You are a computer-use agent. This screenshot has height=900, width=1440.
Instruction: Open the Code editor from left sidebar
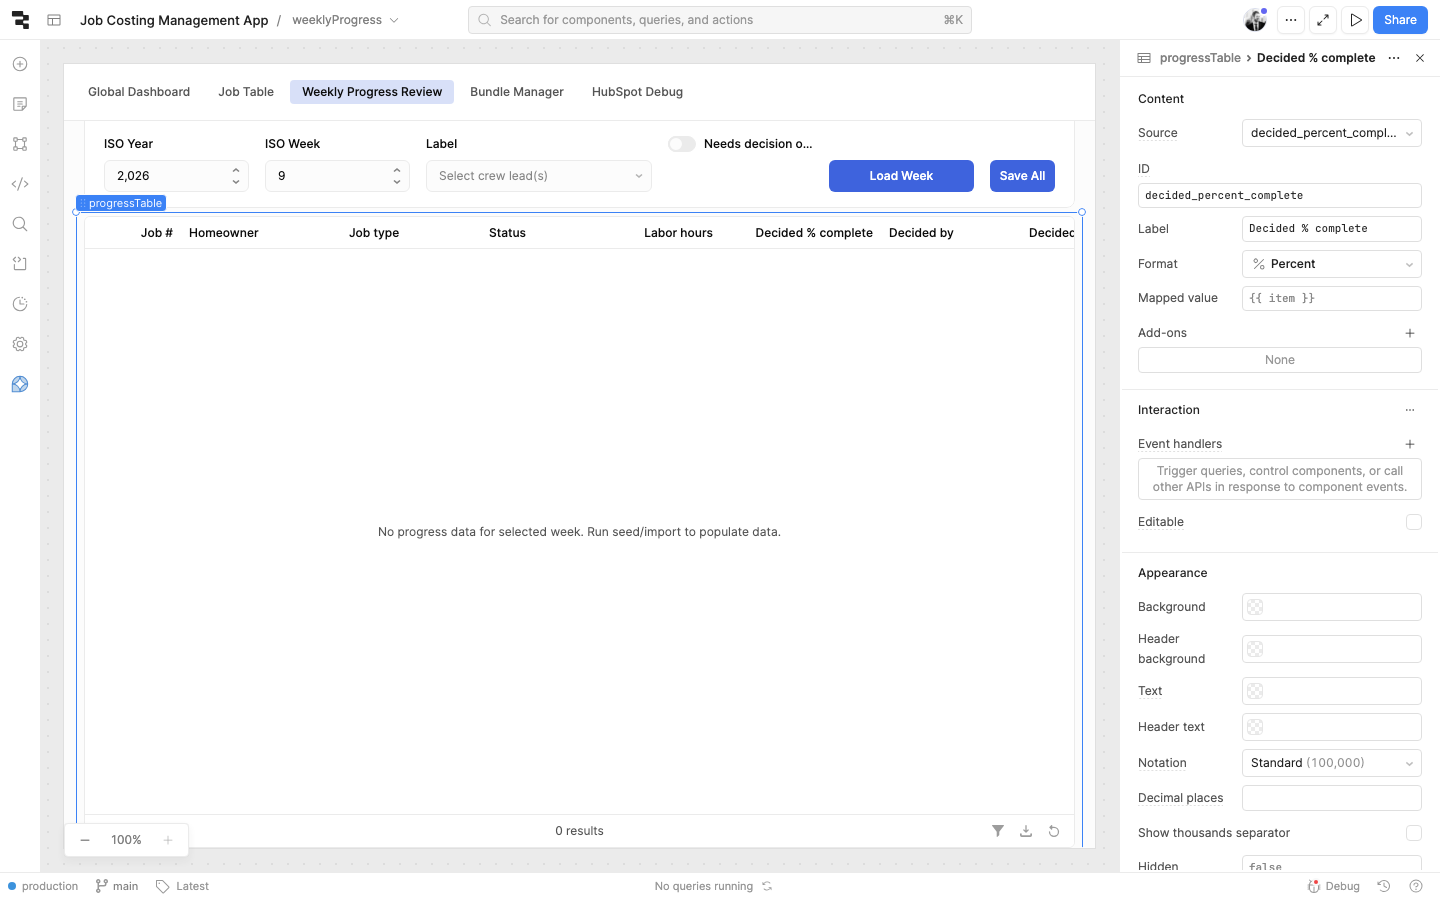point(20,184)
